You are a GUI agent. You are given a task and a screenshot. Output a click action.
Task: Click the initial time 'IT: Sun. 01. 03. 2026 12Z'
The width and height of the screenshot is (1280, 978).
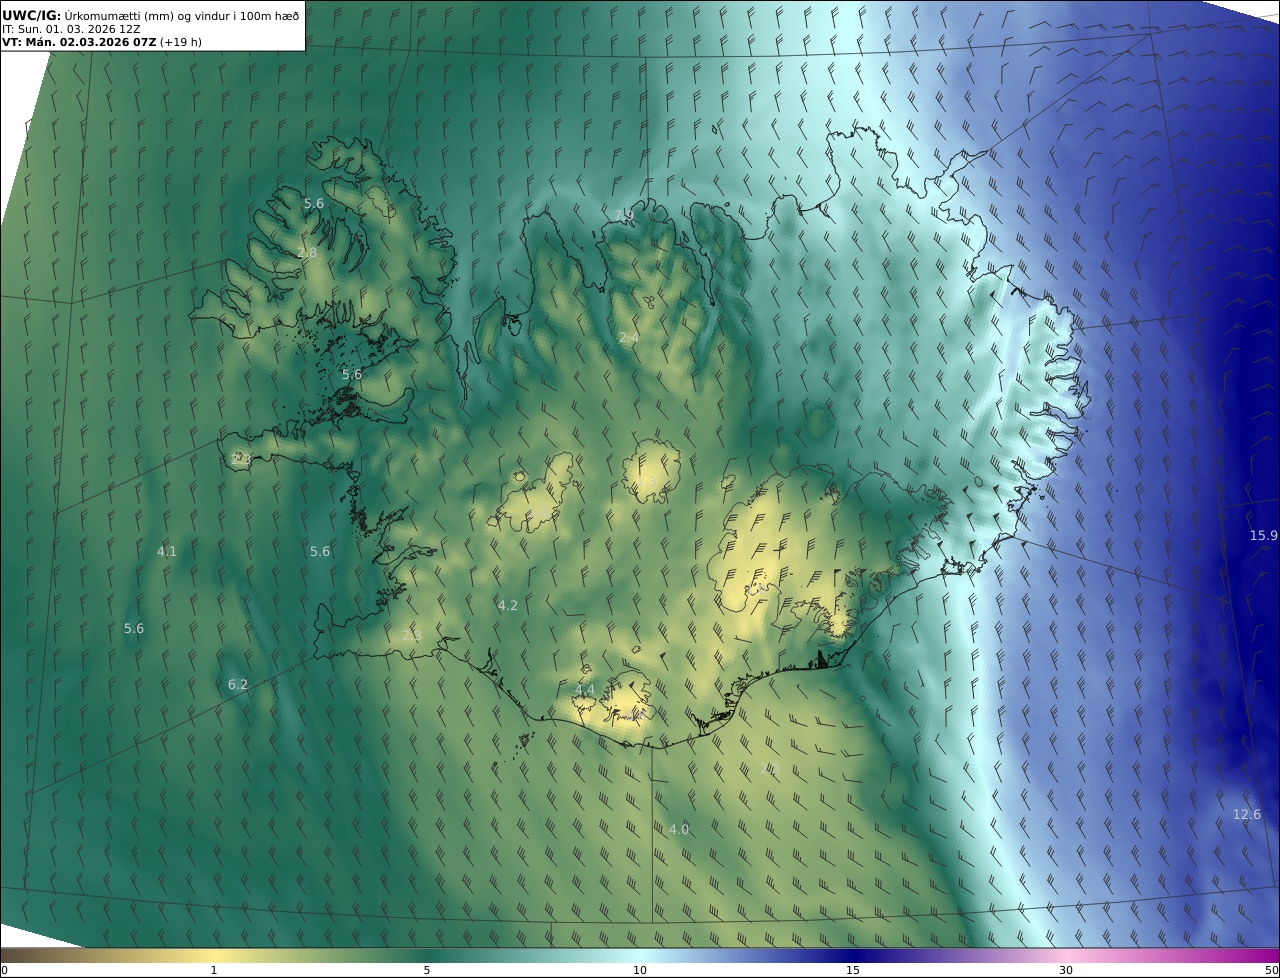coord(71,29)
